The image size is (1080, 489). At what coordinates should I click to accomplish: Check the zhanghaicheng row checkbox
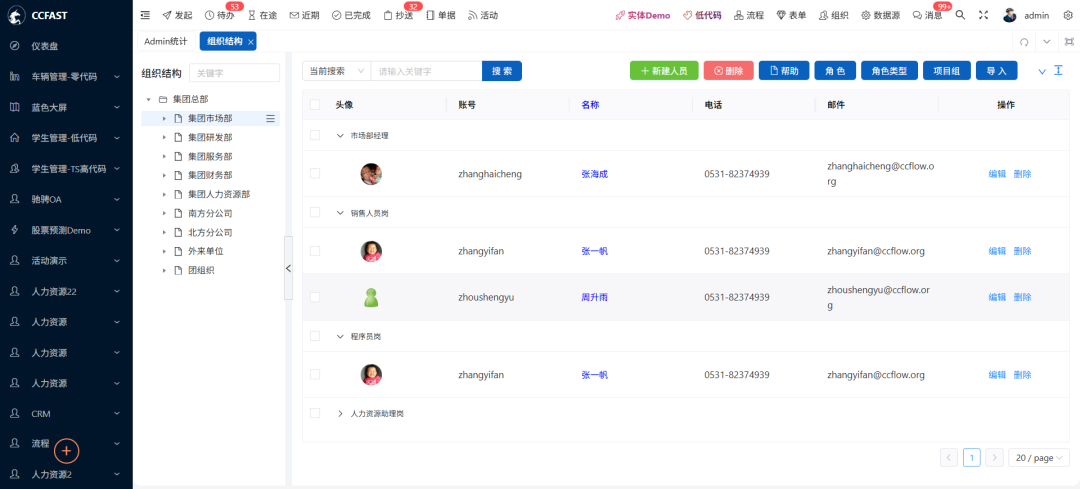coord(315,174)
